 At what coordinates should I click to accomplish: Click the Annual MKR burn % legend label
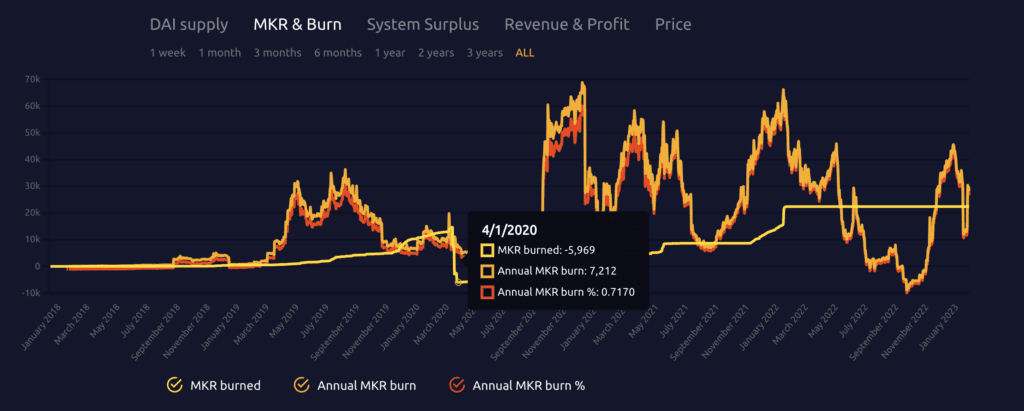pyautogui.click(x=528, y=386)
